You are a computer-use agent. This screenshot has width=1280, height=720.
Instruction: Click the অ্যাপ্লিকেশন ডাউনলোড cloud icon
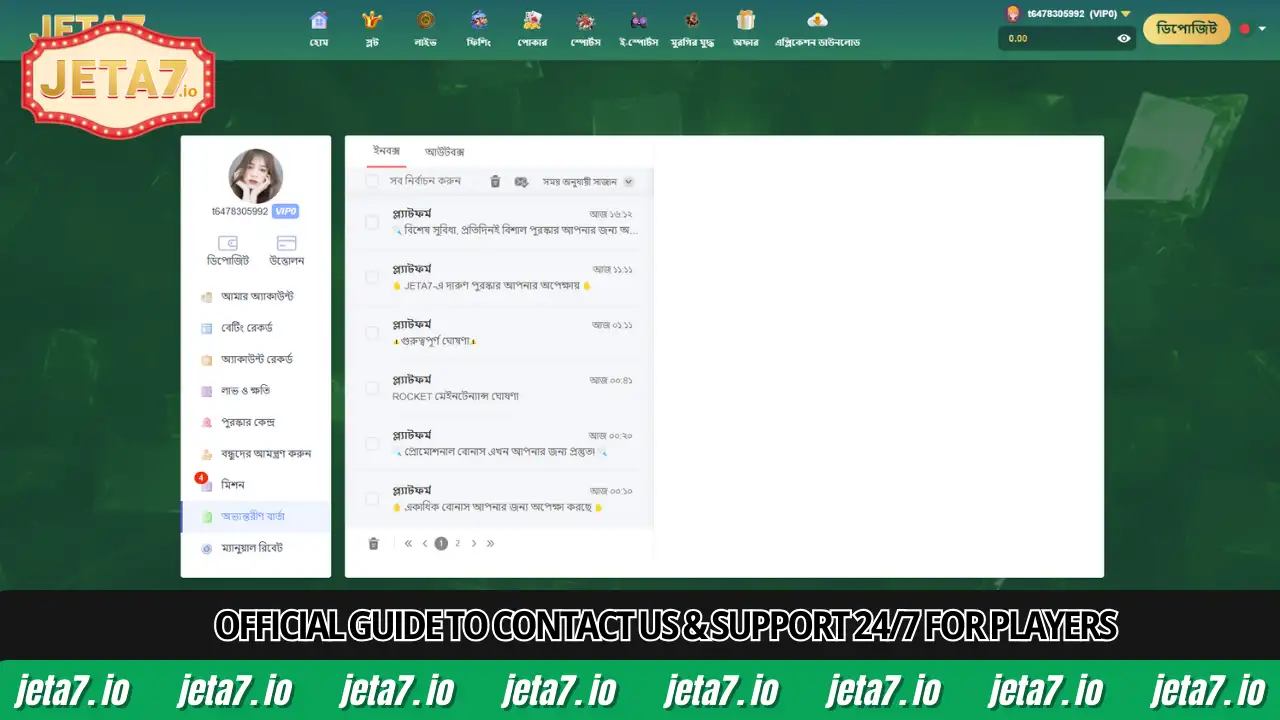coord(818,20)
